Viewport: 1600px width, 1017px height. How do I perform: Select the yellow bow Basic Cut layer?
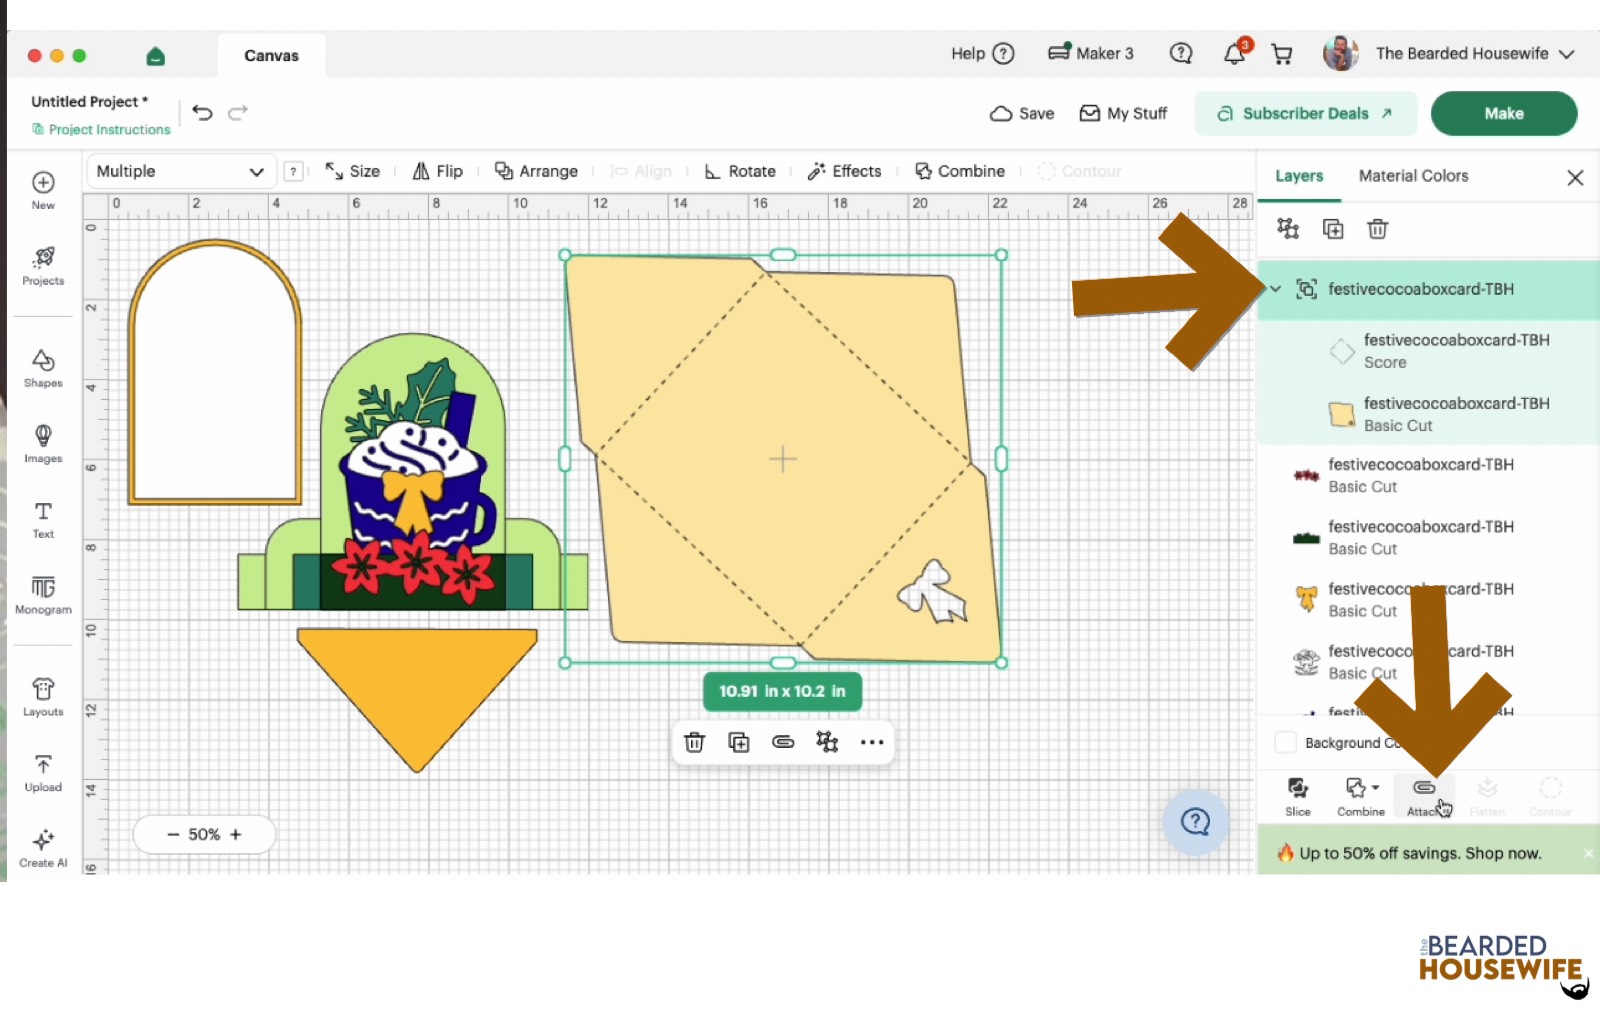coord(1429,599)
